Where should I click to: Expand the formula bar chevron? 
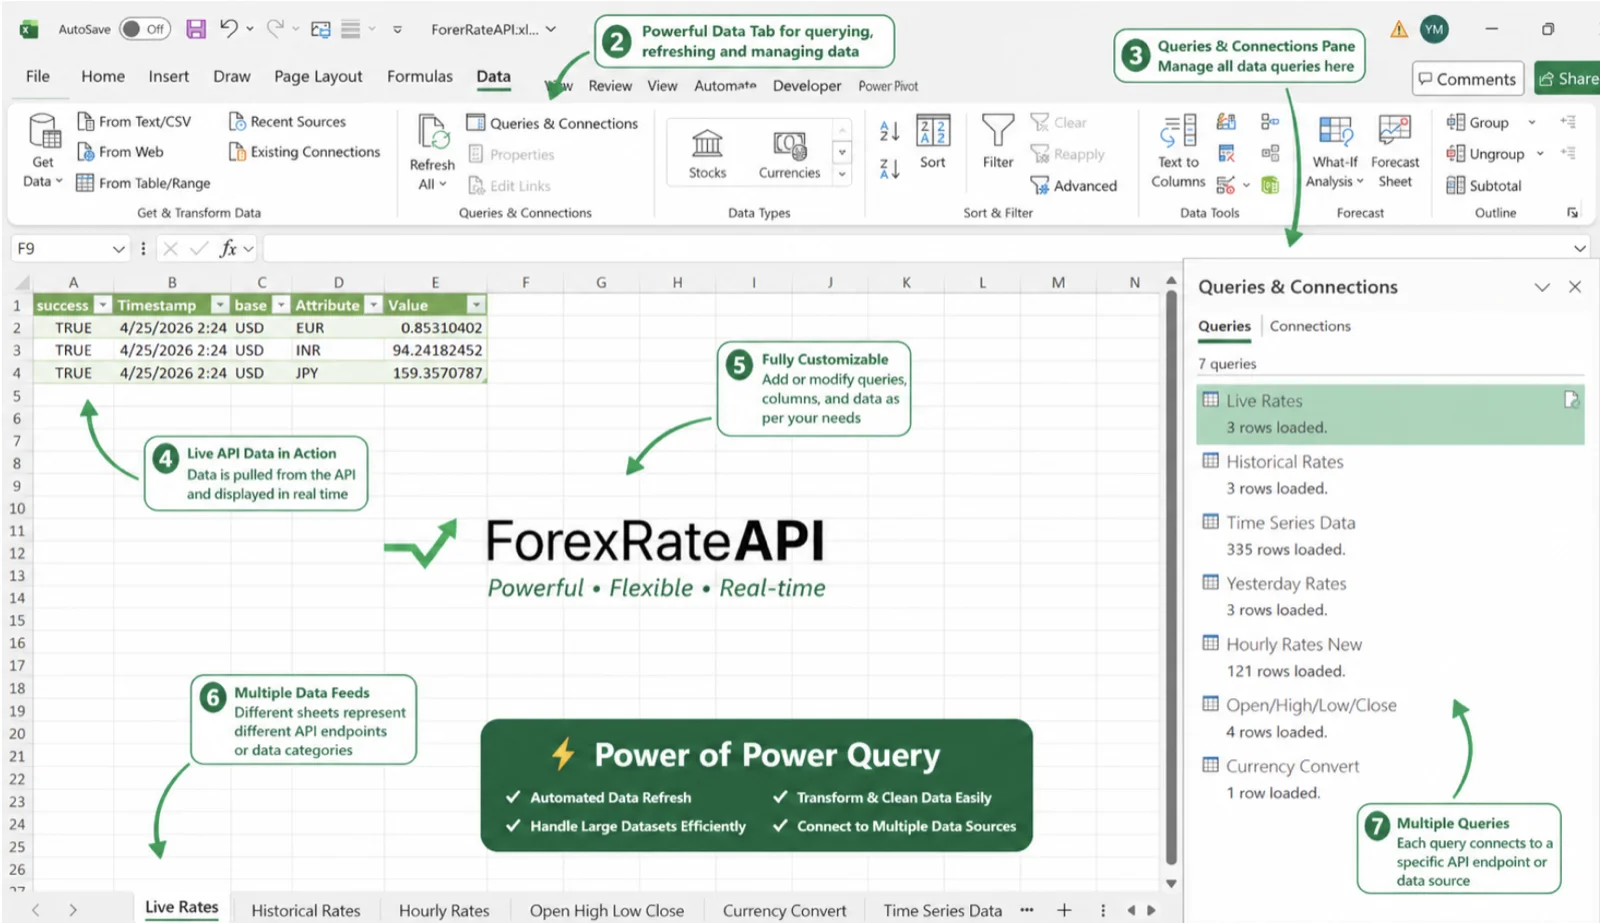1580,248
